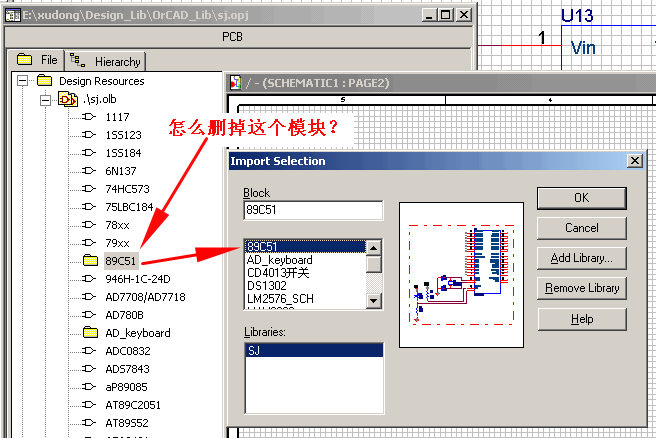Click the folder icon beside 89C51 in tree
Viewport: 656px width, 438px height.
[x=90, y=260]
